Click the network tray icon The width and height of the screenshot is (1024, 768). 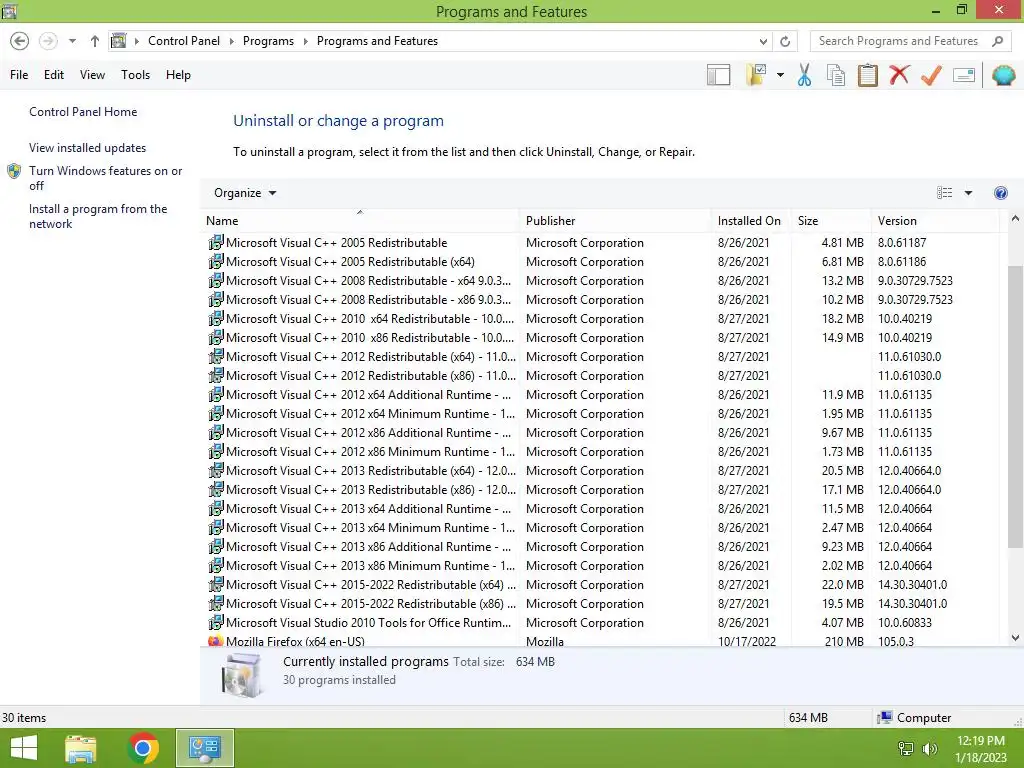coord(906,748)
